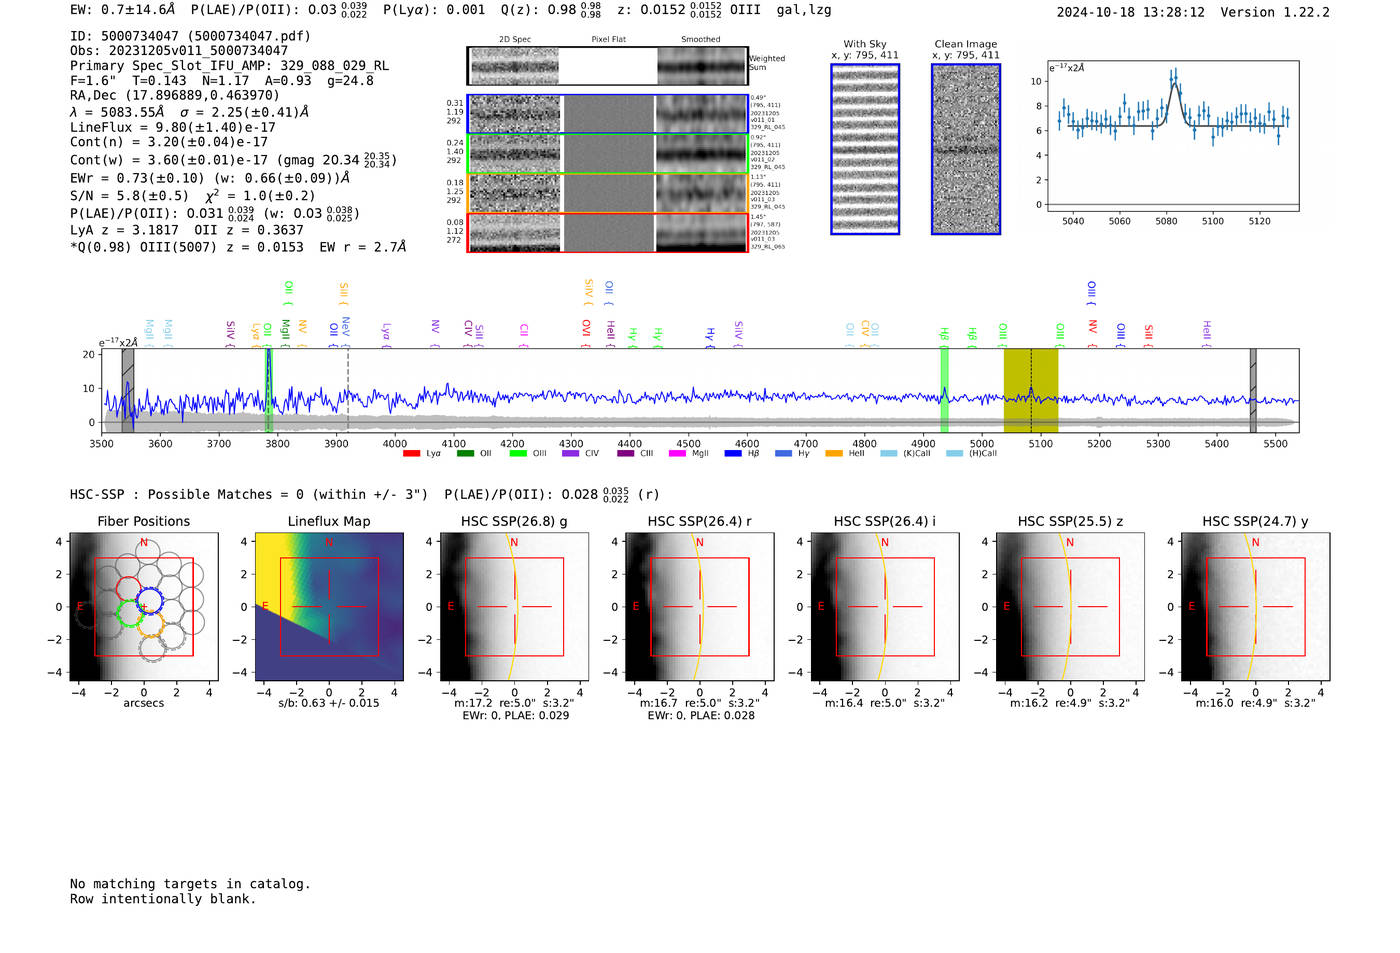Click the yellow highlighted band in the spectrum

pos(1031,391)
